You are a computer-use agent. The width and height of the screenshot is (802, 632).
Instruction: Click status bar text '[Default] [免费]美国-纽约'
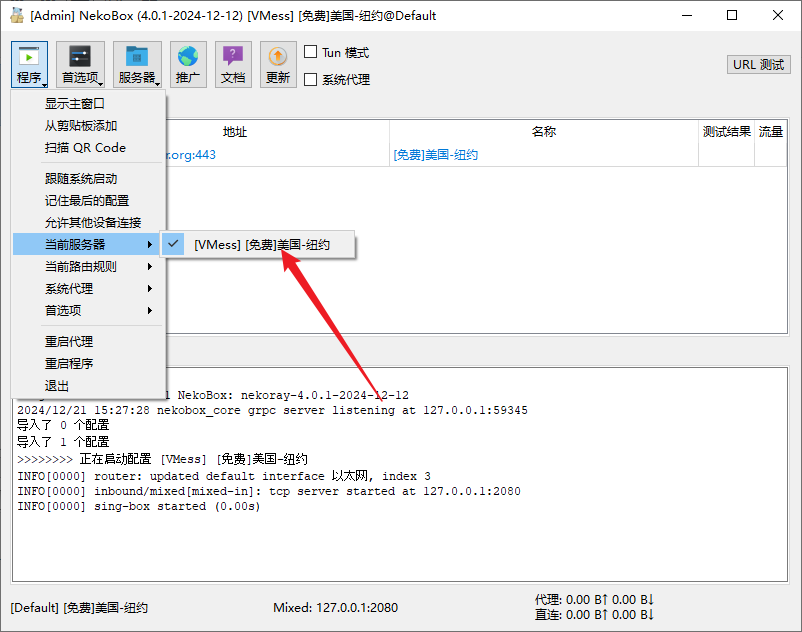tap(79, 607)
